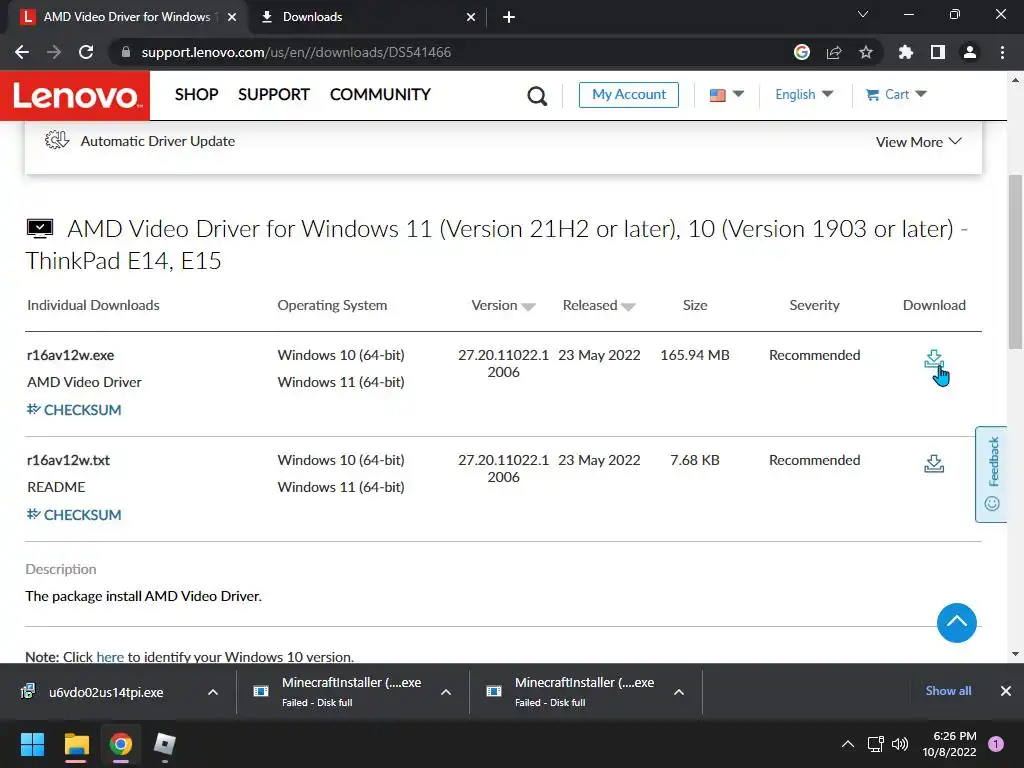Click the My Account button

click(x=629, y=95)
